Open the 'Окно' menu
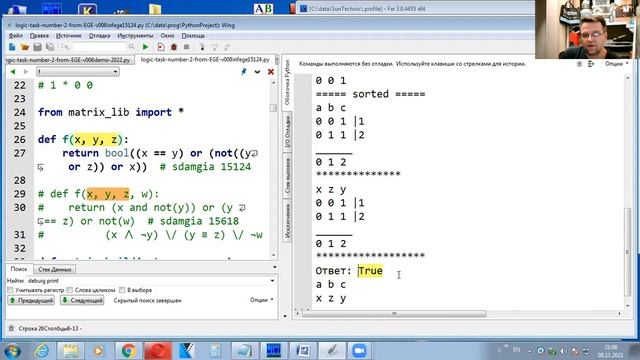This screenshot has width=640, height=360. click(x=167, y=36)
